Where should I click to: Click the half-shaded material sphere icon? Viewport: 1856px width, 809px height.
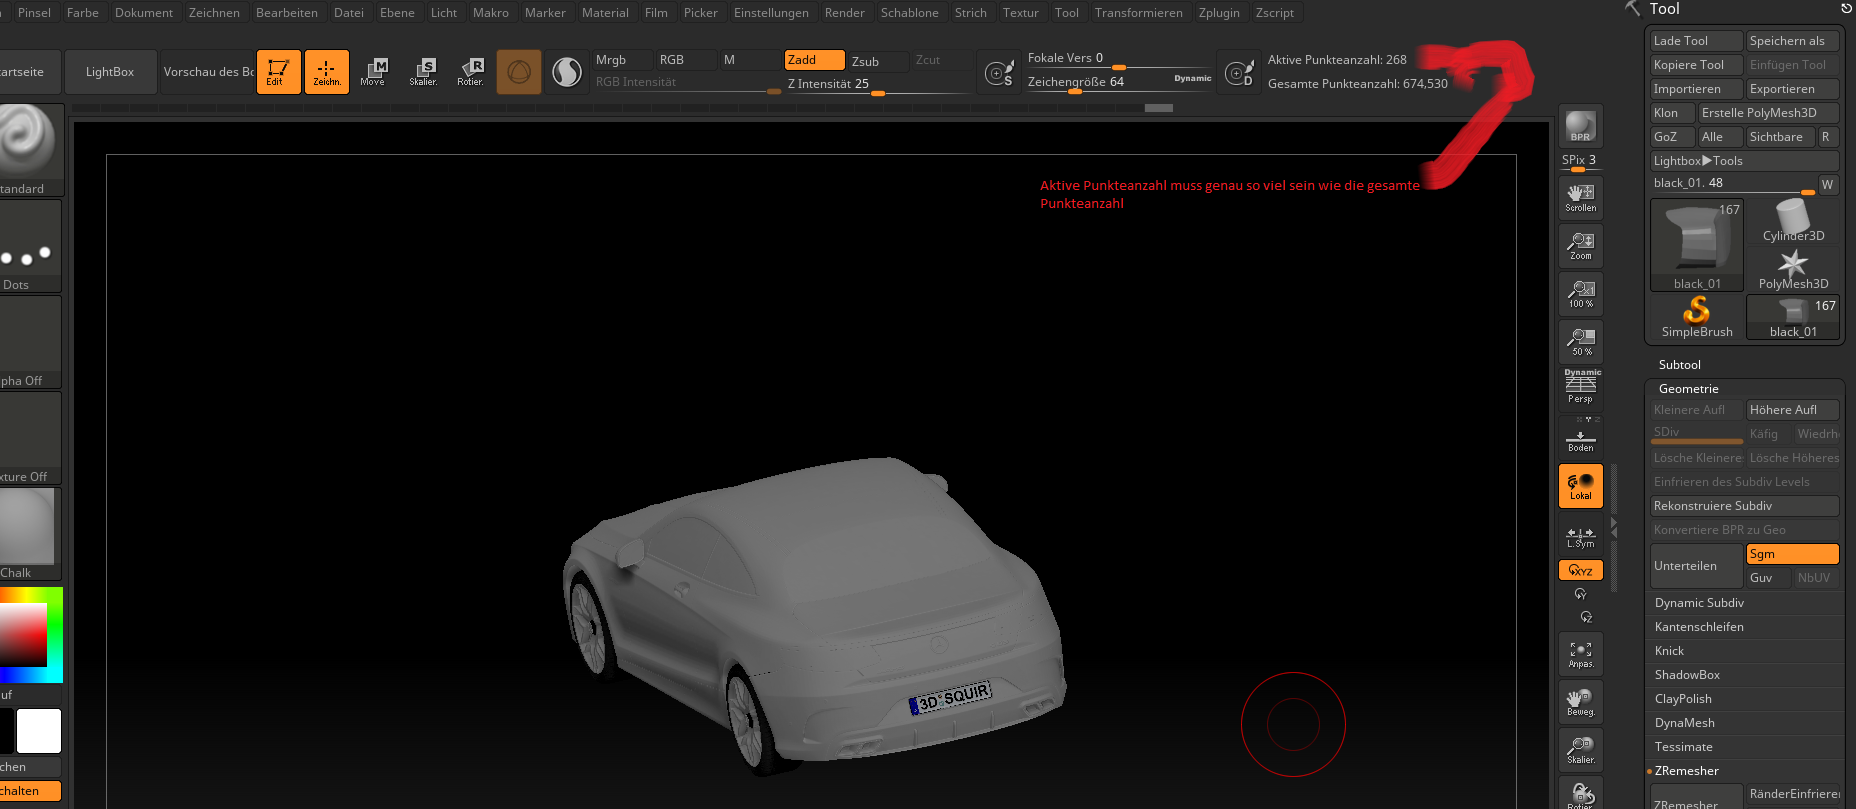click(567, 72)
